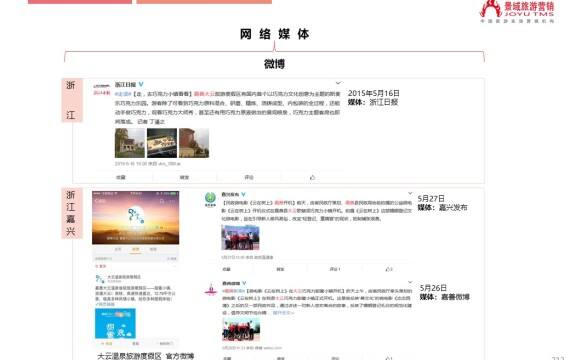Viewport: 570px width, 360px height.
Task: Select the highlighted middle tab in phone screenshot
Action: point(136,249)
